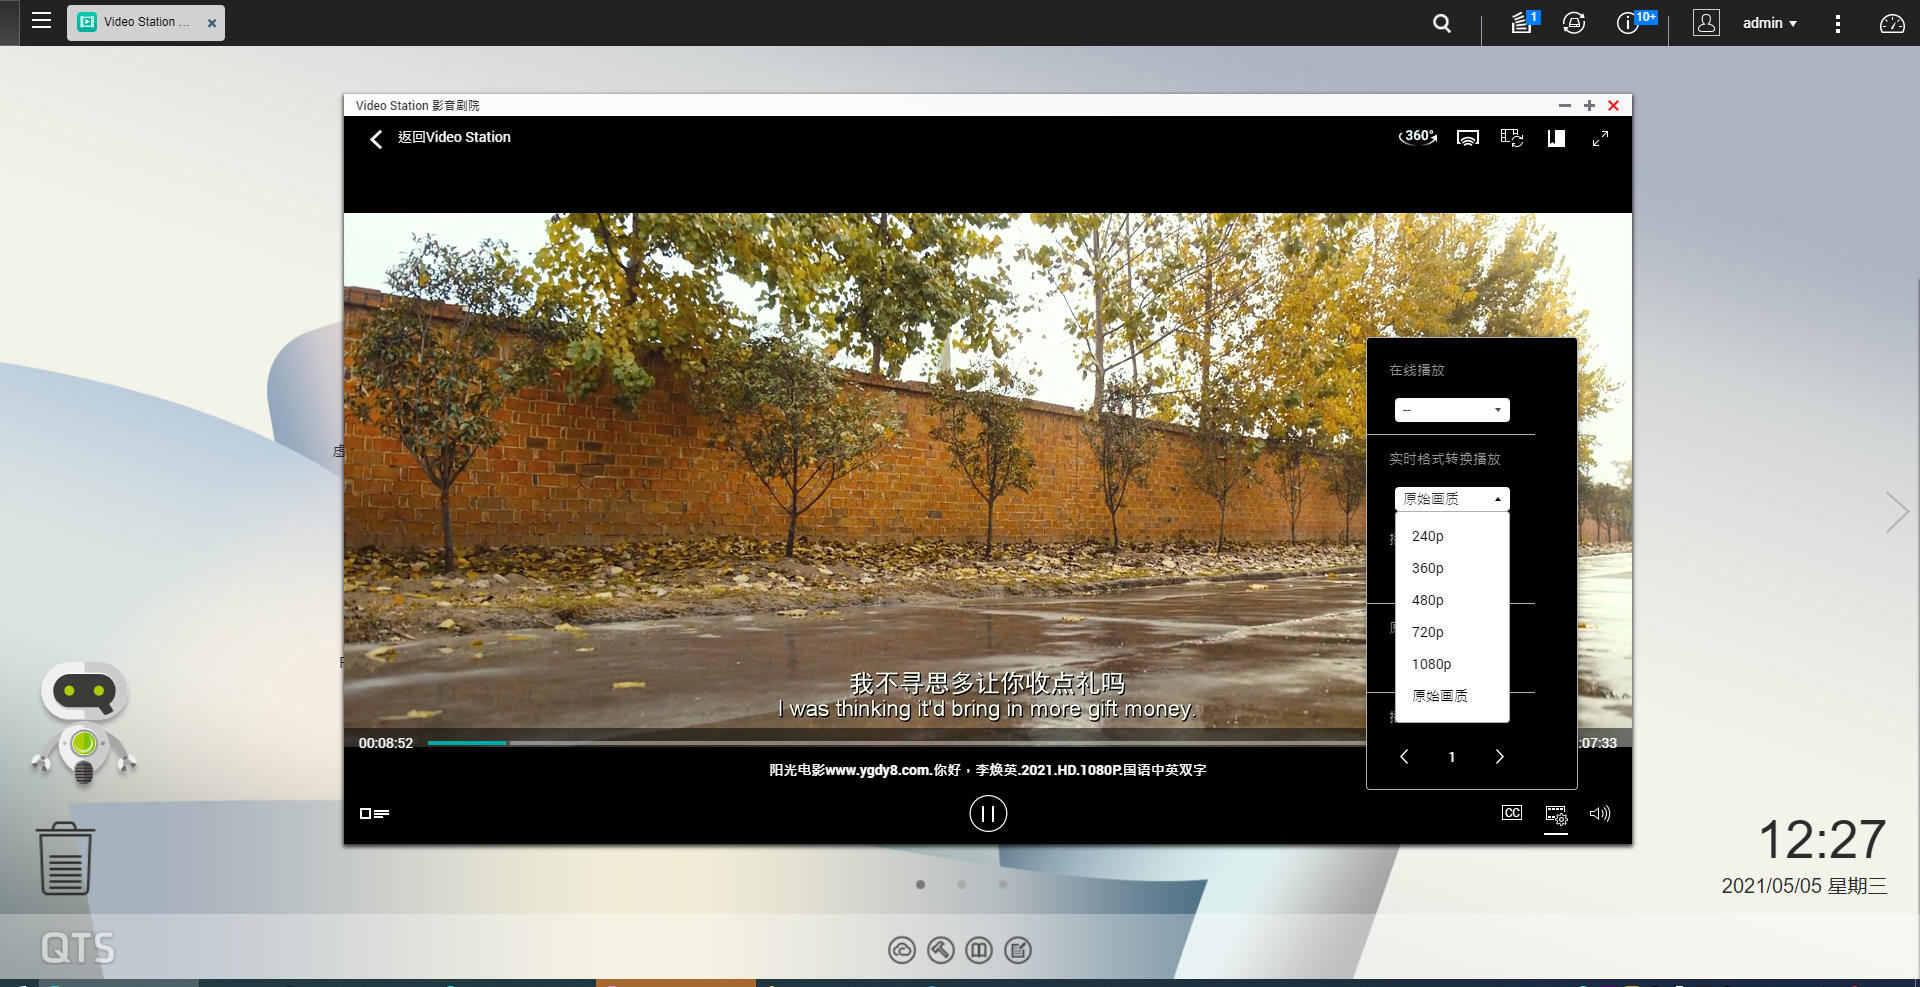Open the QTS main menu hamburger icon
The image size is (1920, 987).
coord(41,21)
